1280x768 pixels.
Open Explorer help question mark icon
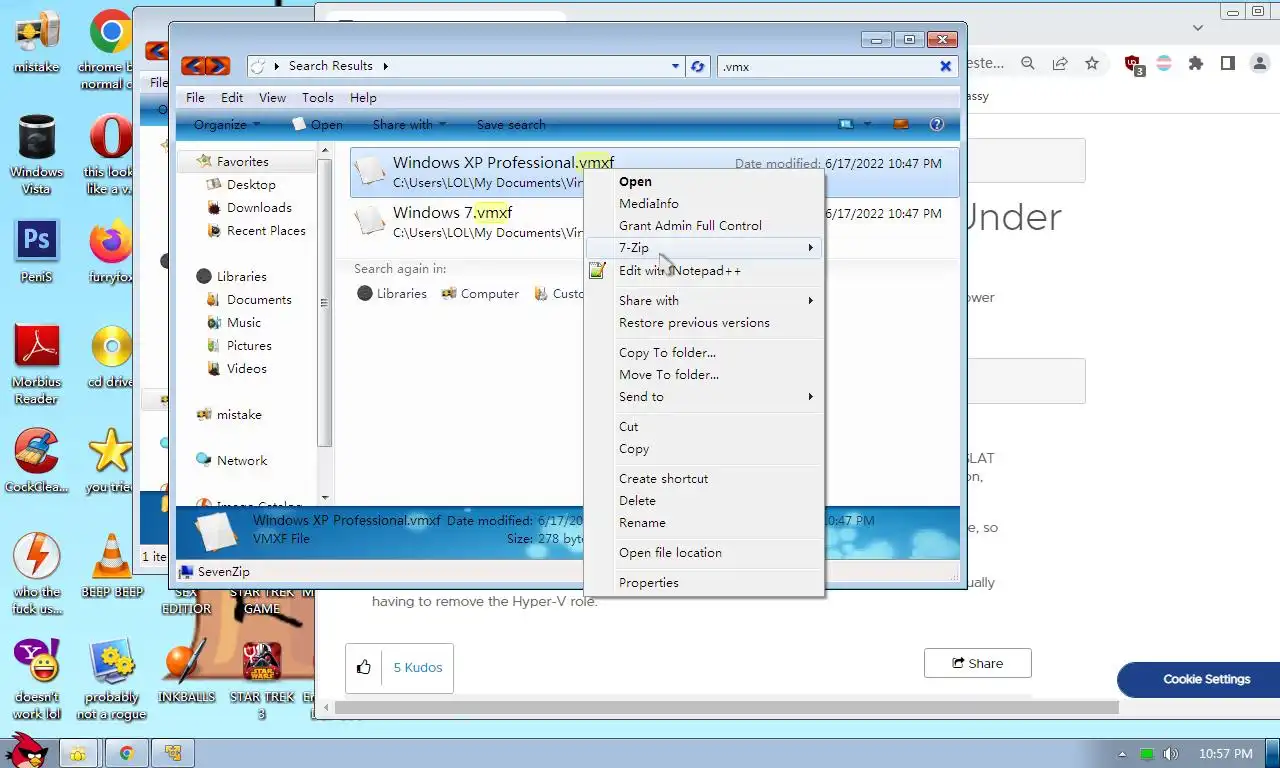tap(937, 124)
